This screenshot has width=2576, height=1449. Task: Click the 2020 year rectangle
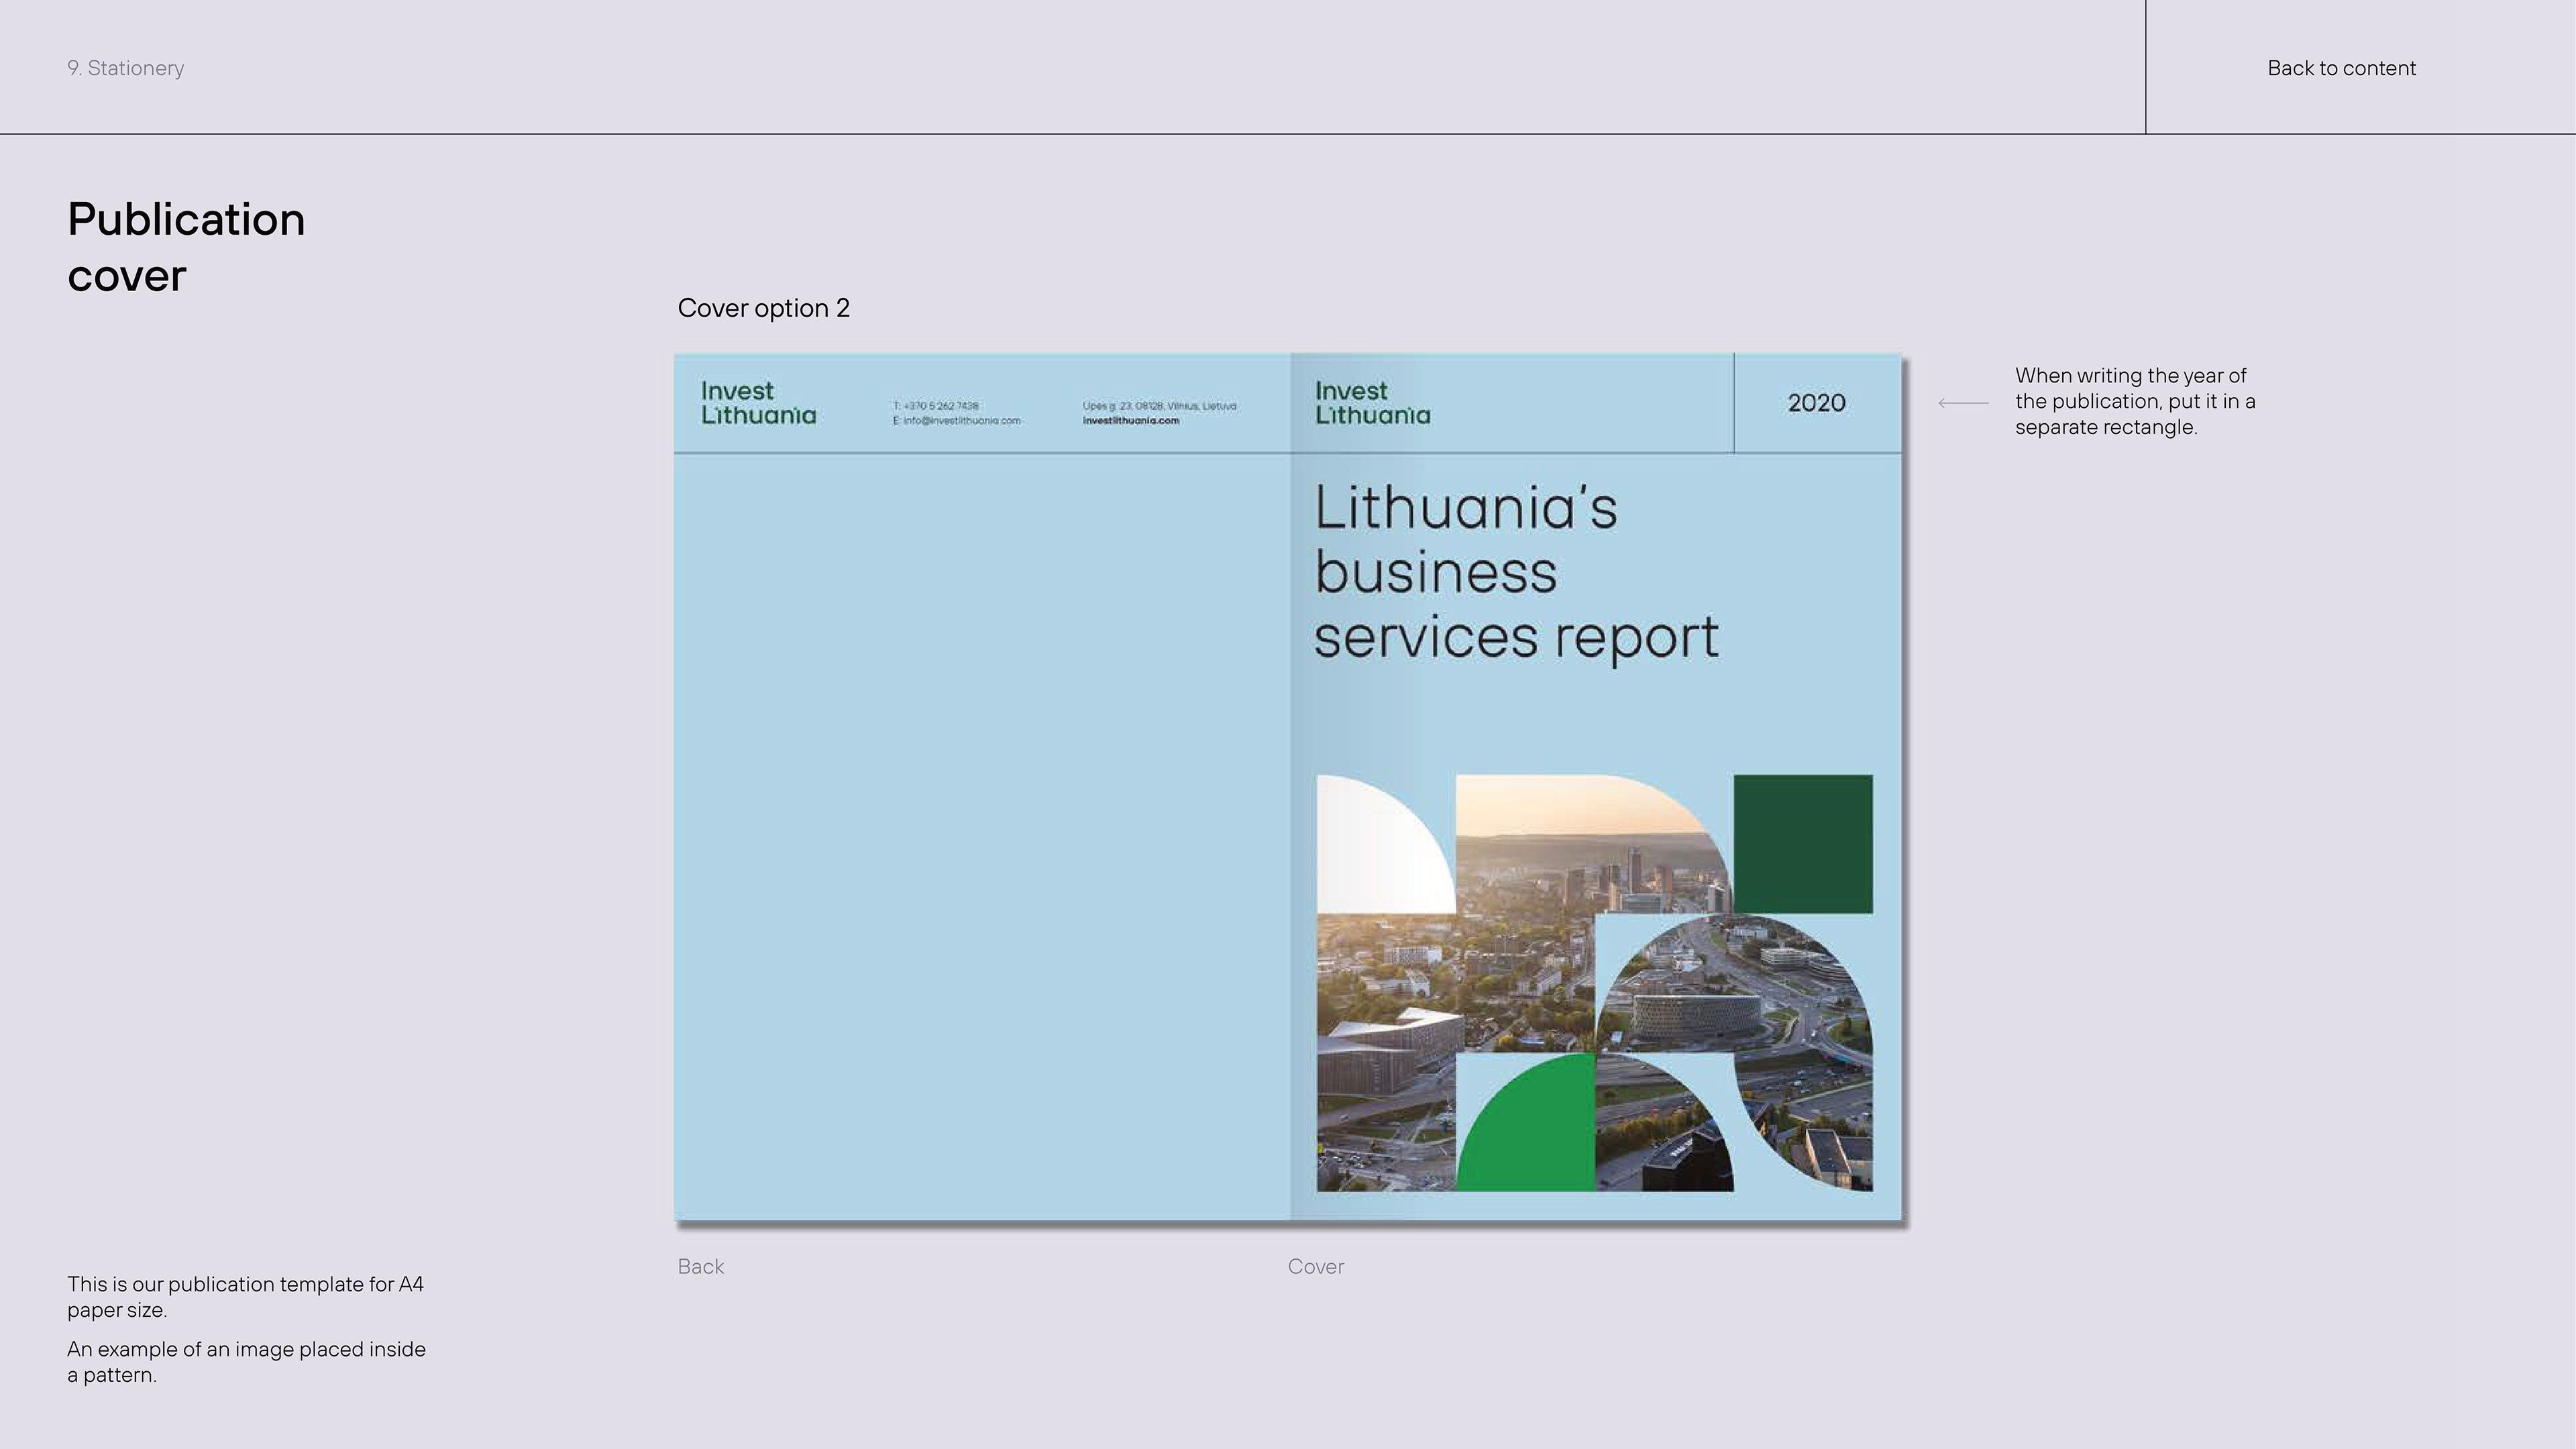(x=1816, y=403)
